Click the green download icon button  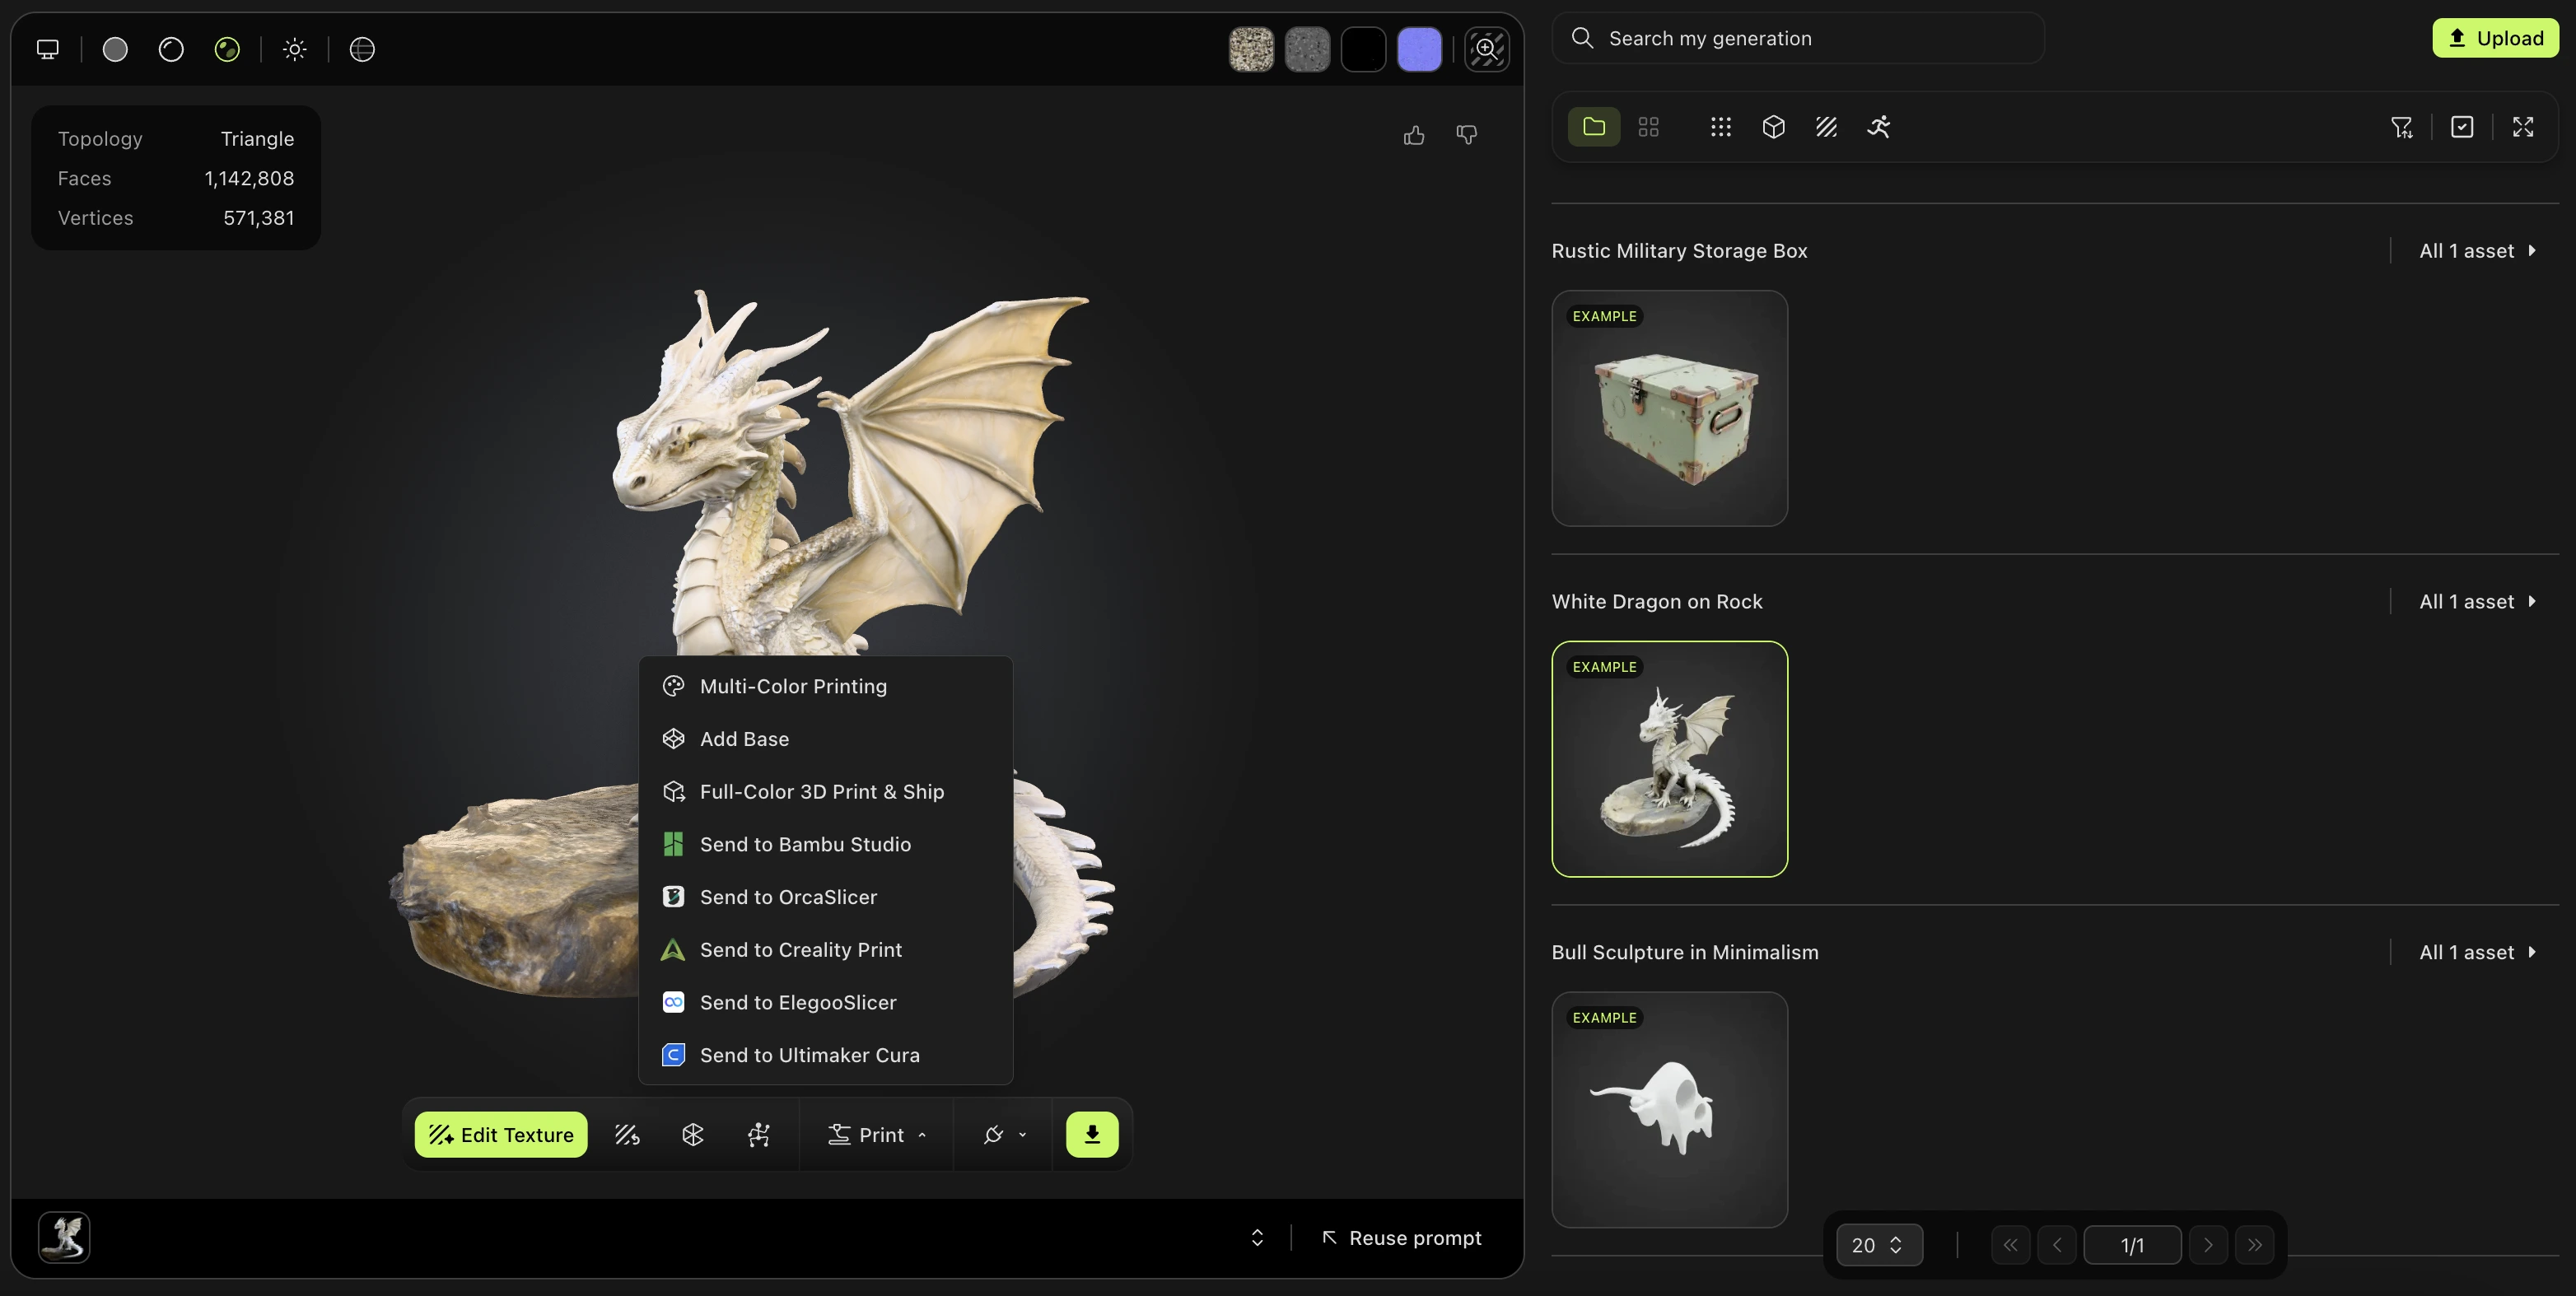1091,1134
